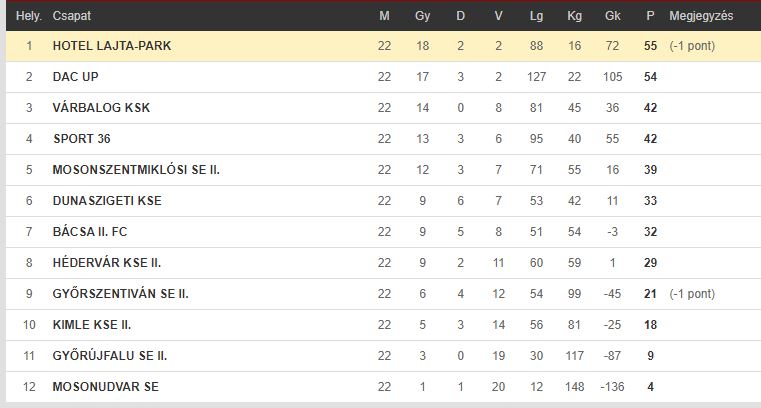This screenshot has height=408, width=761.
Task: Click the Hely. column header
Action: click(29, 16)
